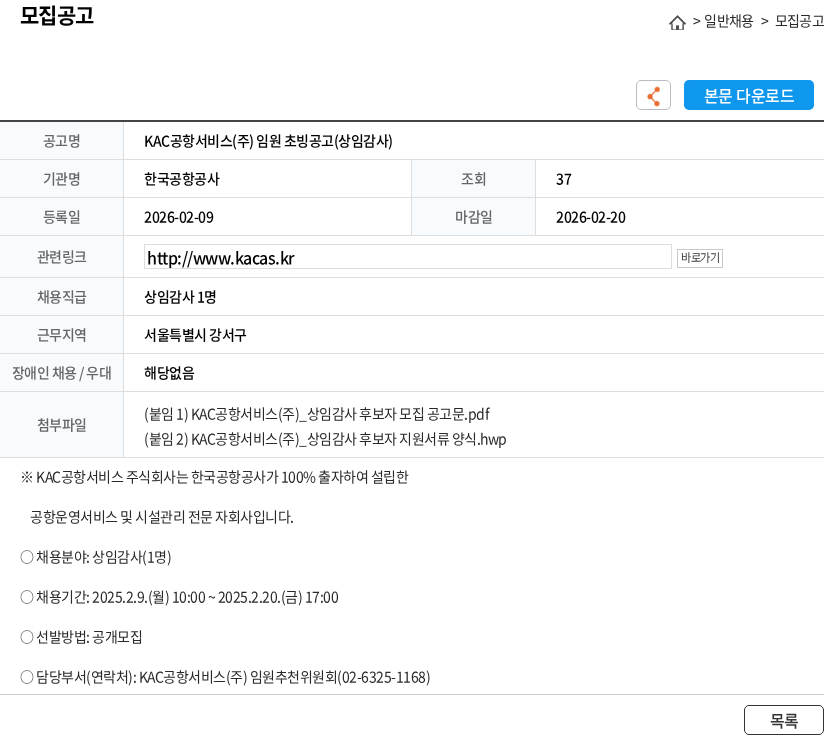The height and width of the screenshot is (736, 824).
Task: Click the 채용분야: 상임감사(1명) line
Action: (x=96, y=557)
